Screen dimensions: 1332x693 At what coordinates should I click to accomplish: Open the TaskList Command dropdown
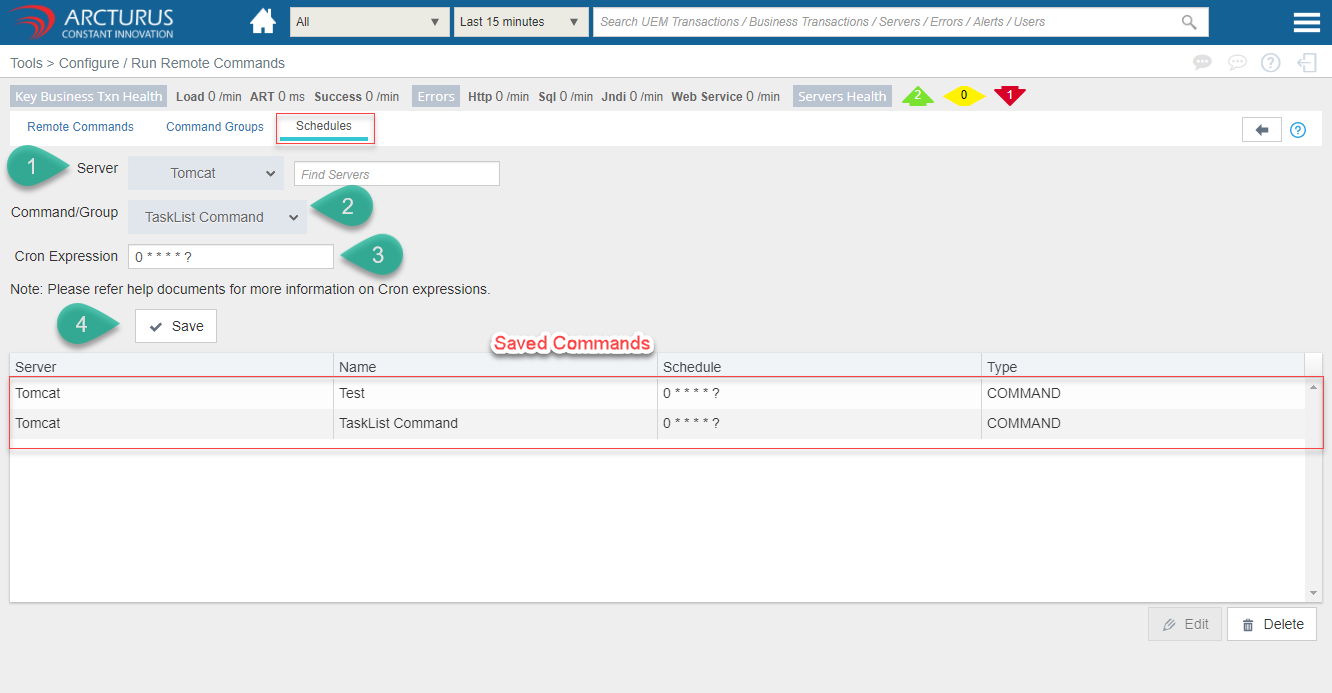point(218,217)
